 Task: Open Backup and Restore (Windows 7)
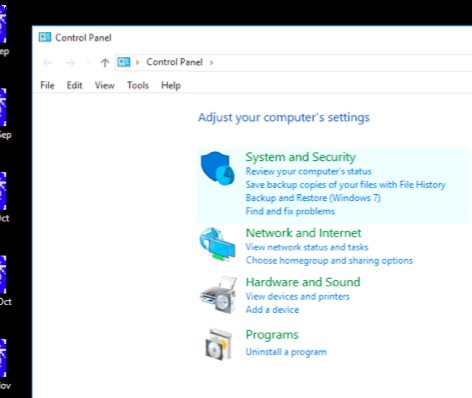point(313,198)
